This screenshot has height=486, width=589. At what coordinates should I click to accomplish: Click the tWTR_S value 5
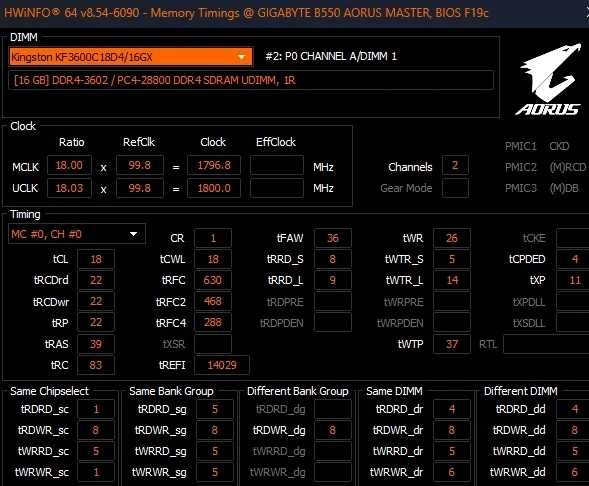(x=452, y=259)
